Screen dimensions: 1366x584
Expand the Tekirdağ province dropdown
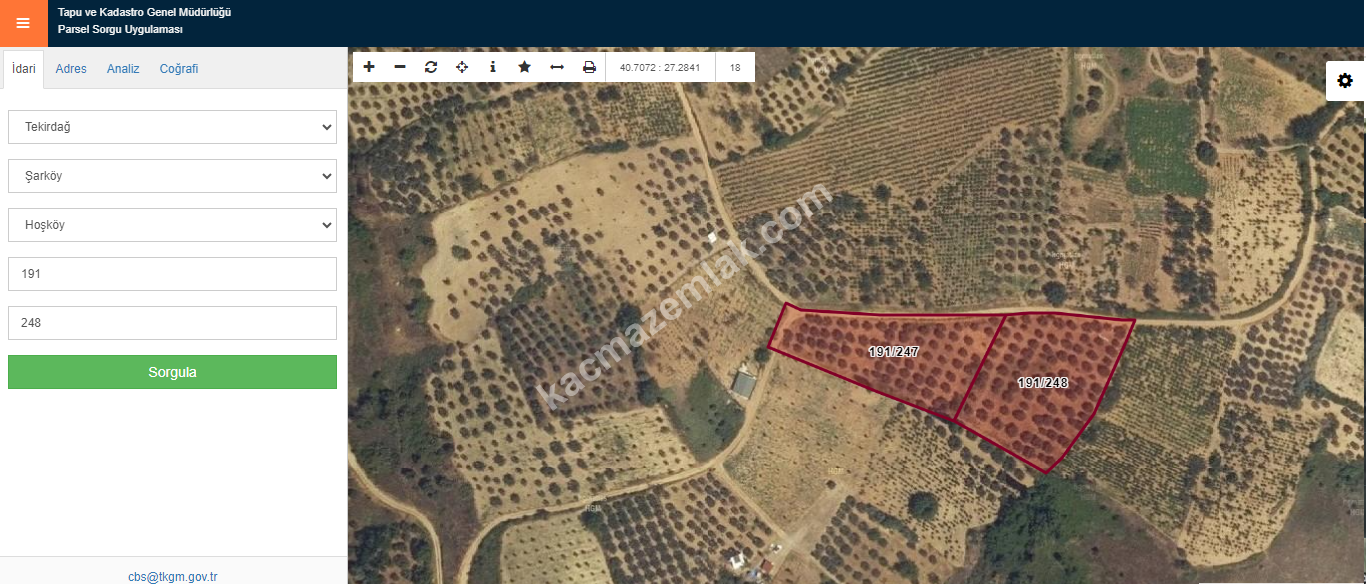tap(172, 127)
